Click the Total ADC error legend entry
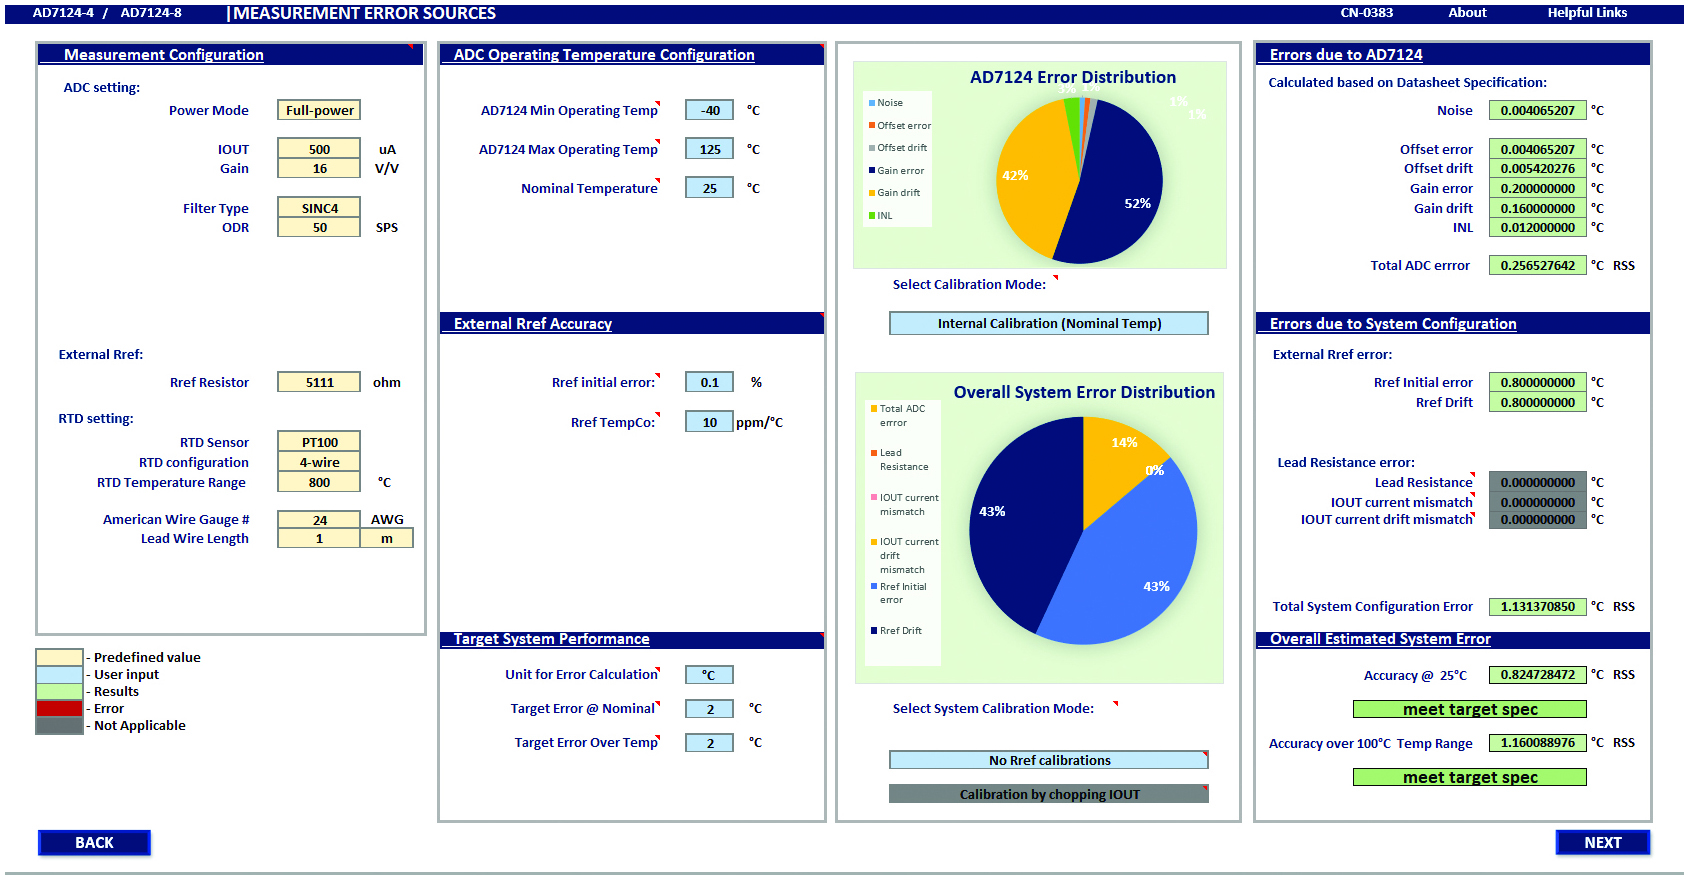This screenshot has height=880, width=1689. pyautogui.click(x=898, y=415)
